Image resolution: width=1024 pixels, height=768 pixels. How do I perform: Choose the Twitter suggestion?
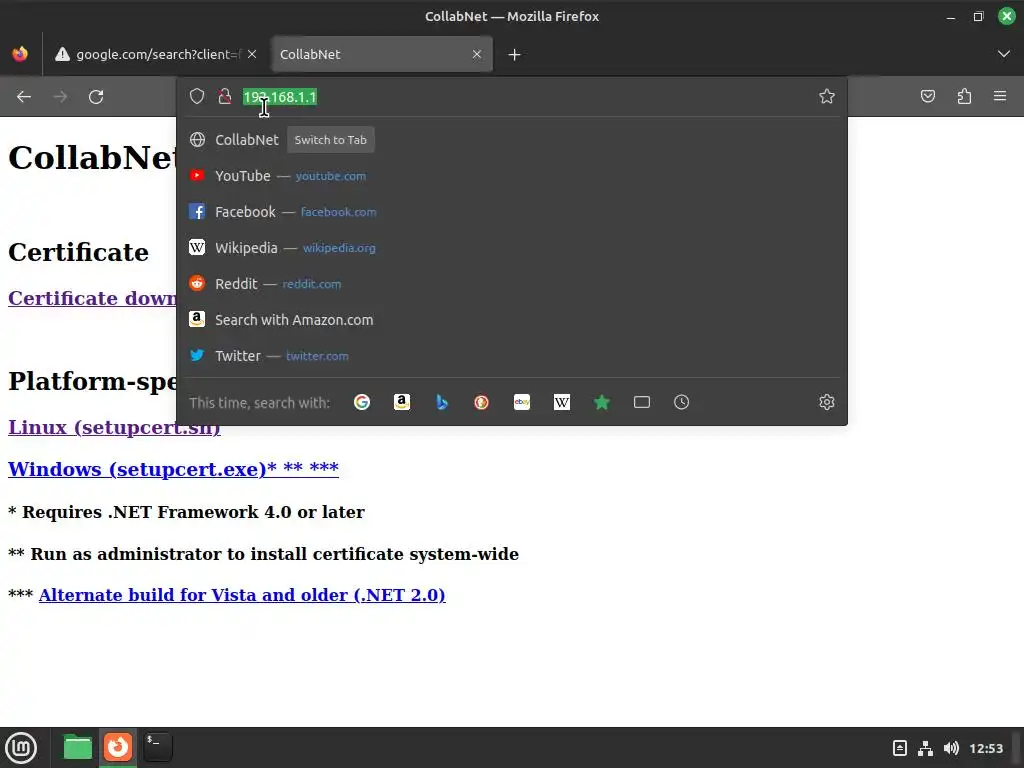pyautogui.click(x=512, y=355)
